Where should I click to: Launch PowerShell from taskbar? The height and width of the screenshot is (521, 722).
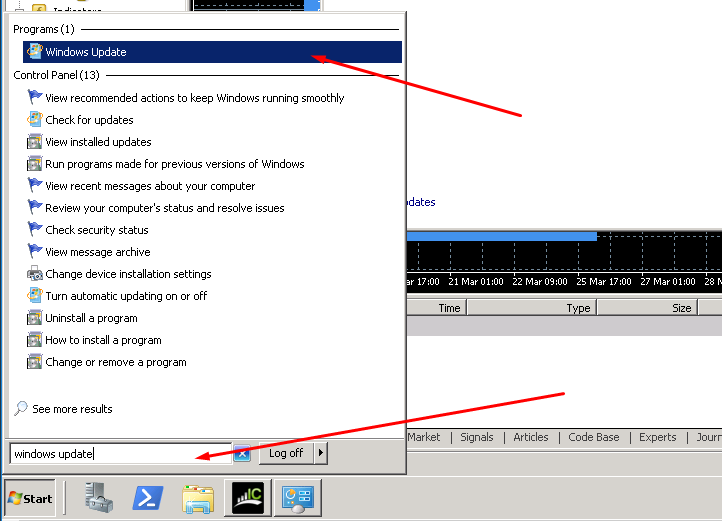click(148, 498)
